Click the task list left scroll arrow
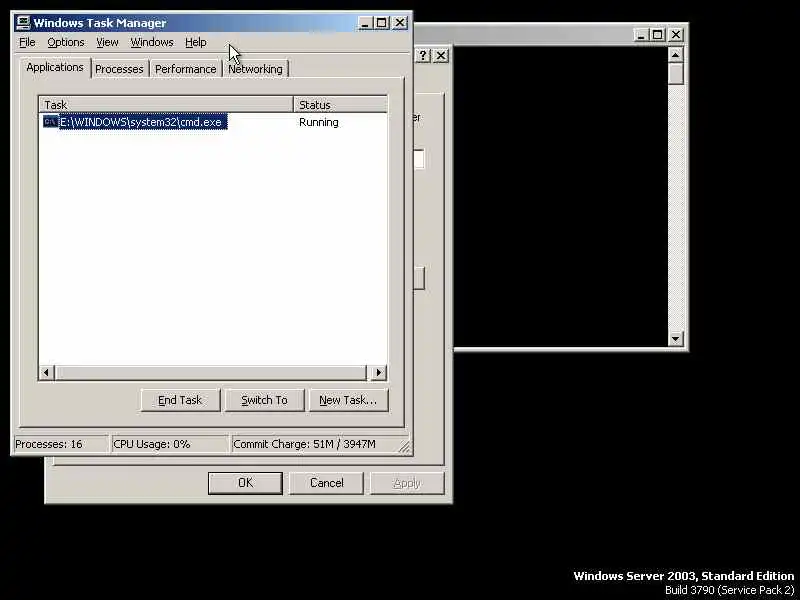The width and height of the screenshot is (800, 600). (x=46, y=372)
